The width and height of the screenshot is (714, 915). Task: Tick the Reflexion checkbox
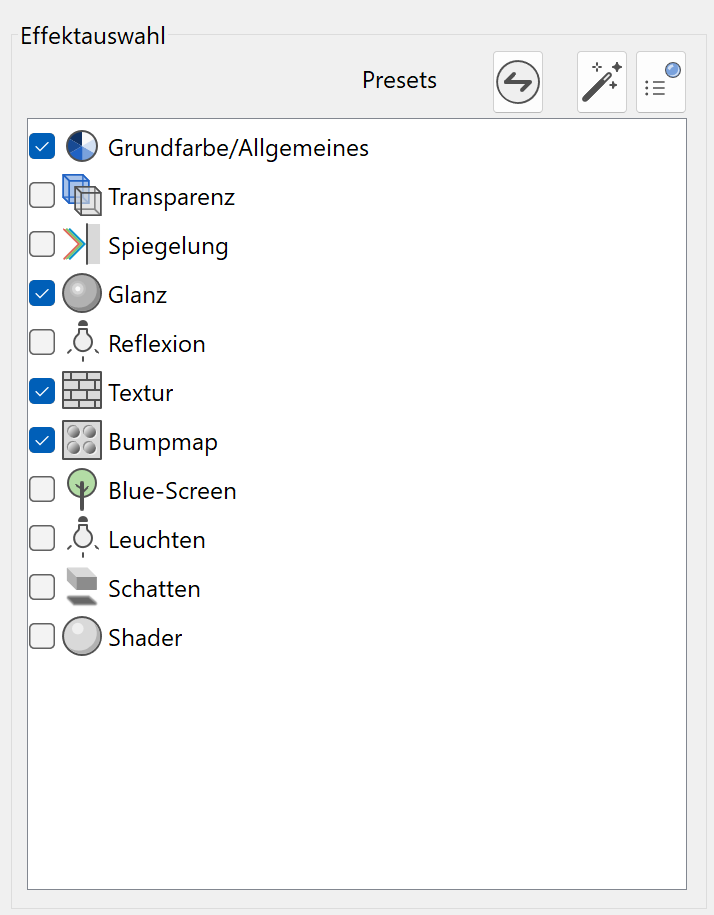tap(42, 342)
